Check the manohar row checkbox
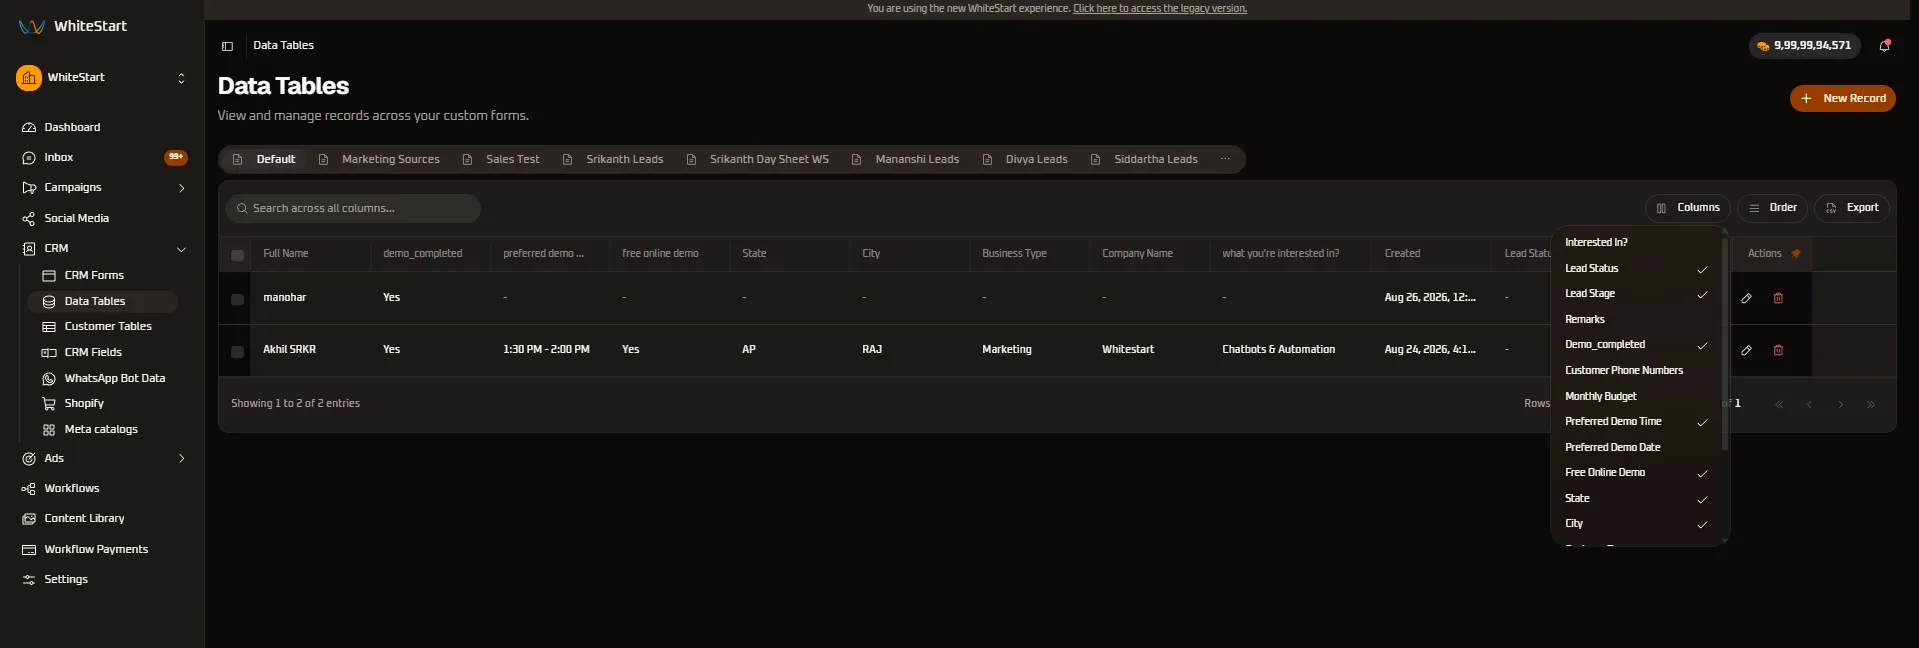 pos(237,299)
